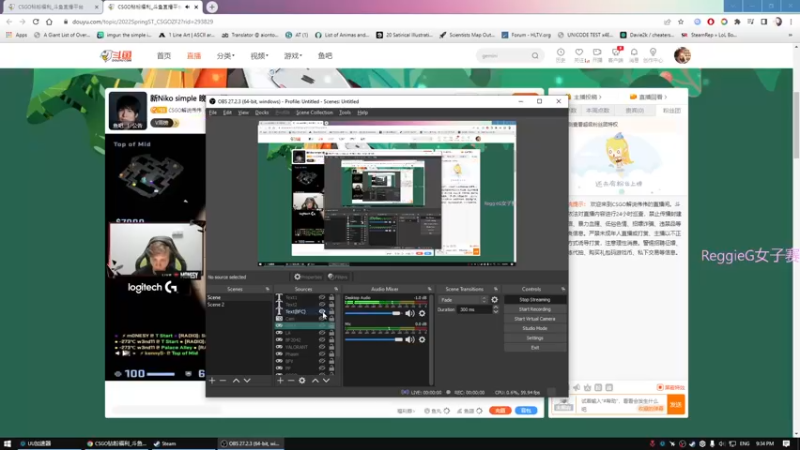Move the scene up in the Scenes list

point(236,381)
